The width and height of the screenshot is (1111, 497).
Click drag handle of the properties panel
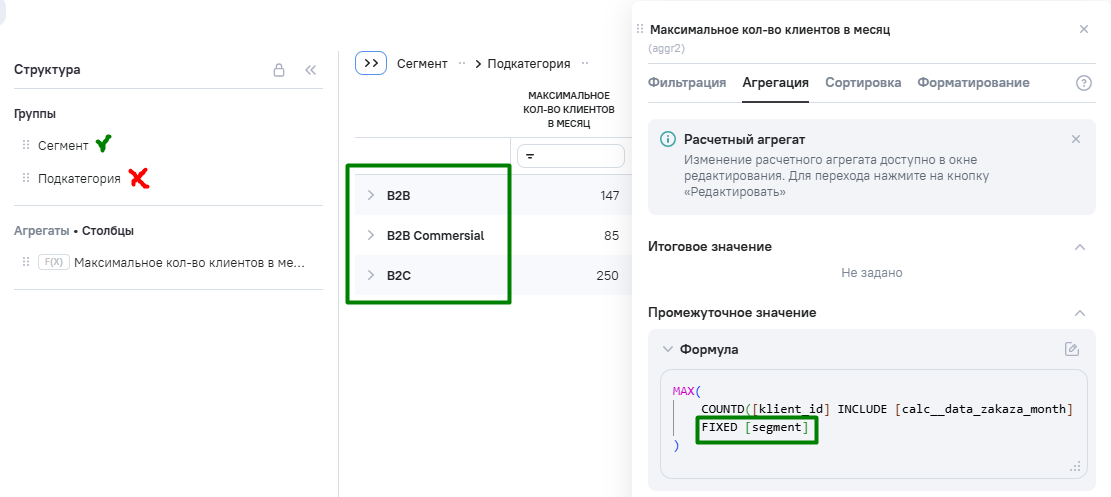(x=641, y=30)
